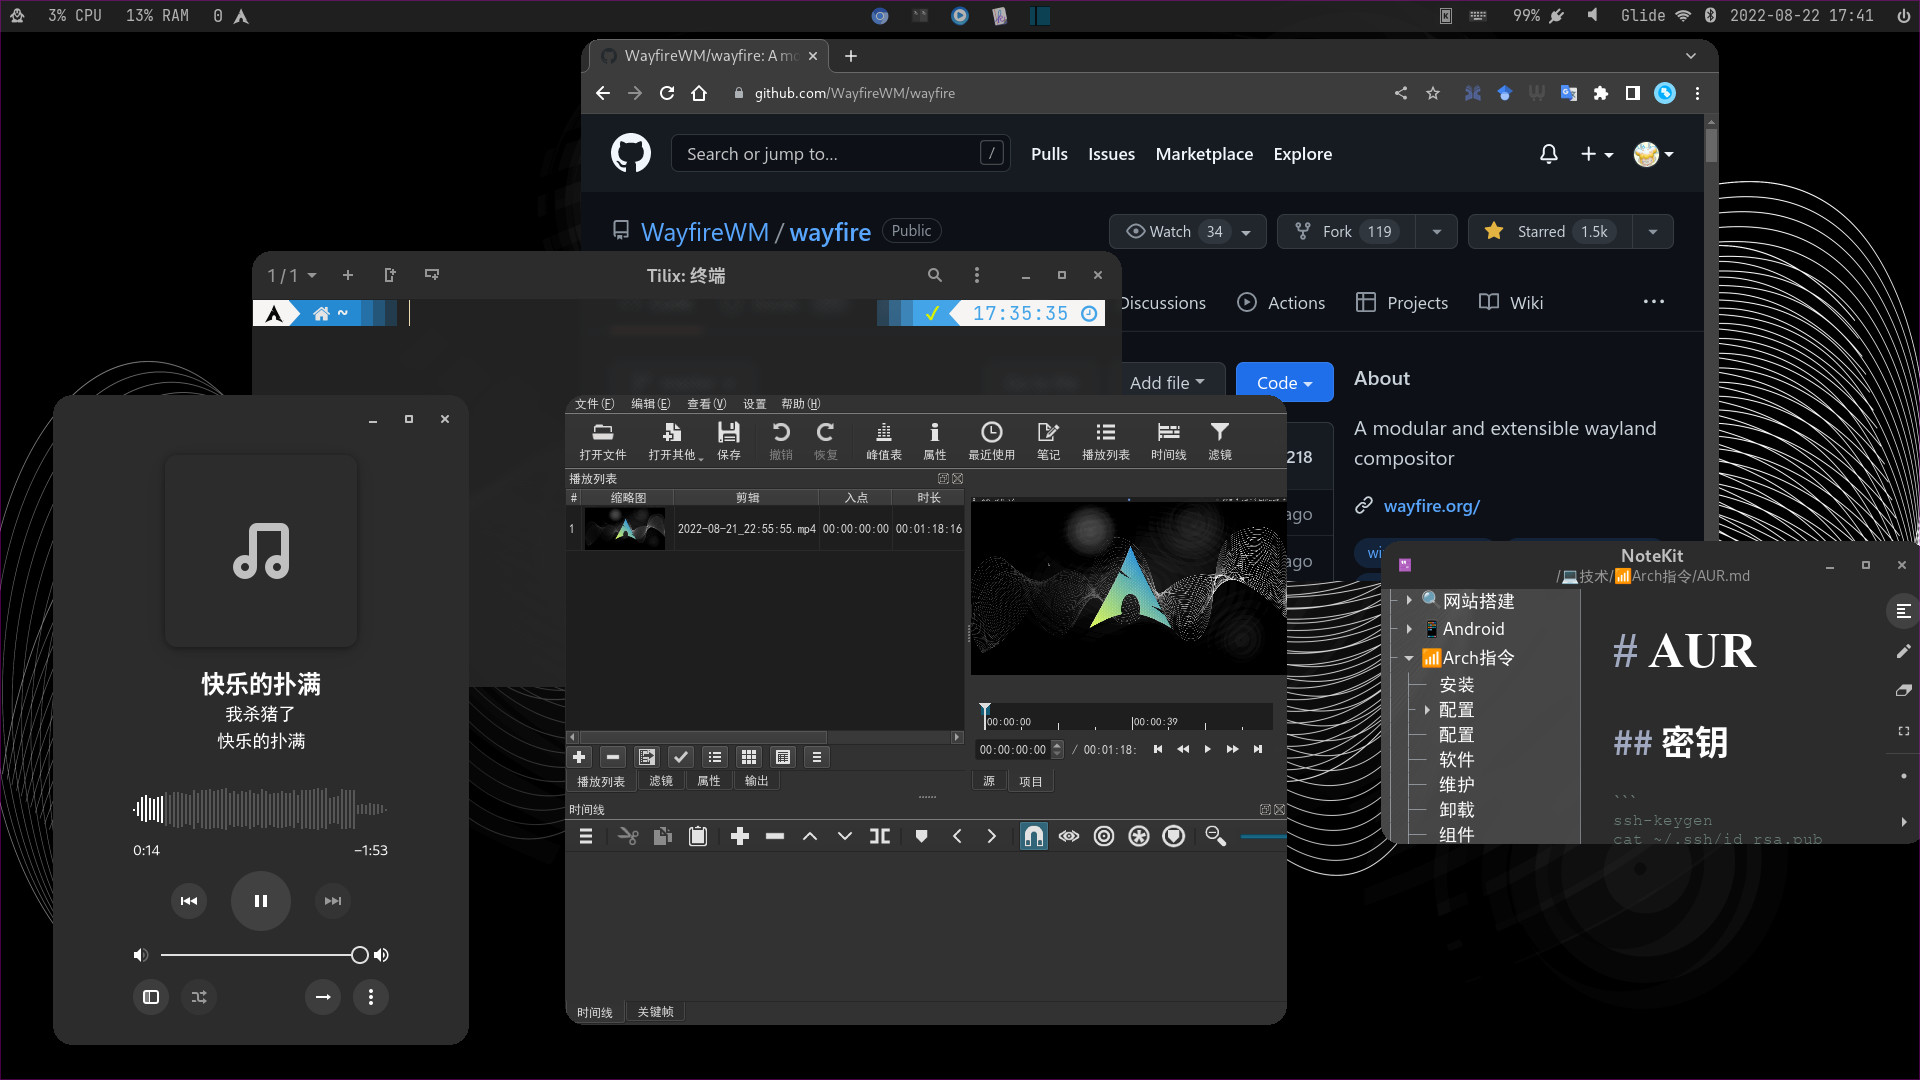
Task: Open the 编辑(E) menu in Shotcut
Action: pos(650,404)
